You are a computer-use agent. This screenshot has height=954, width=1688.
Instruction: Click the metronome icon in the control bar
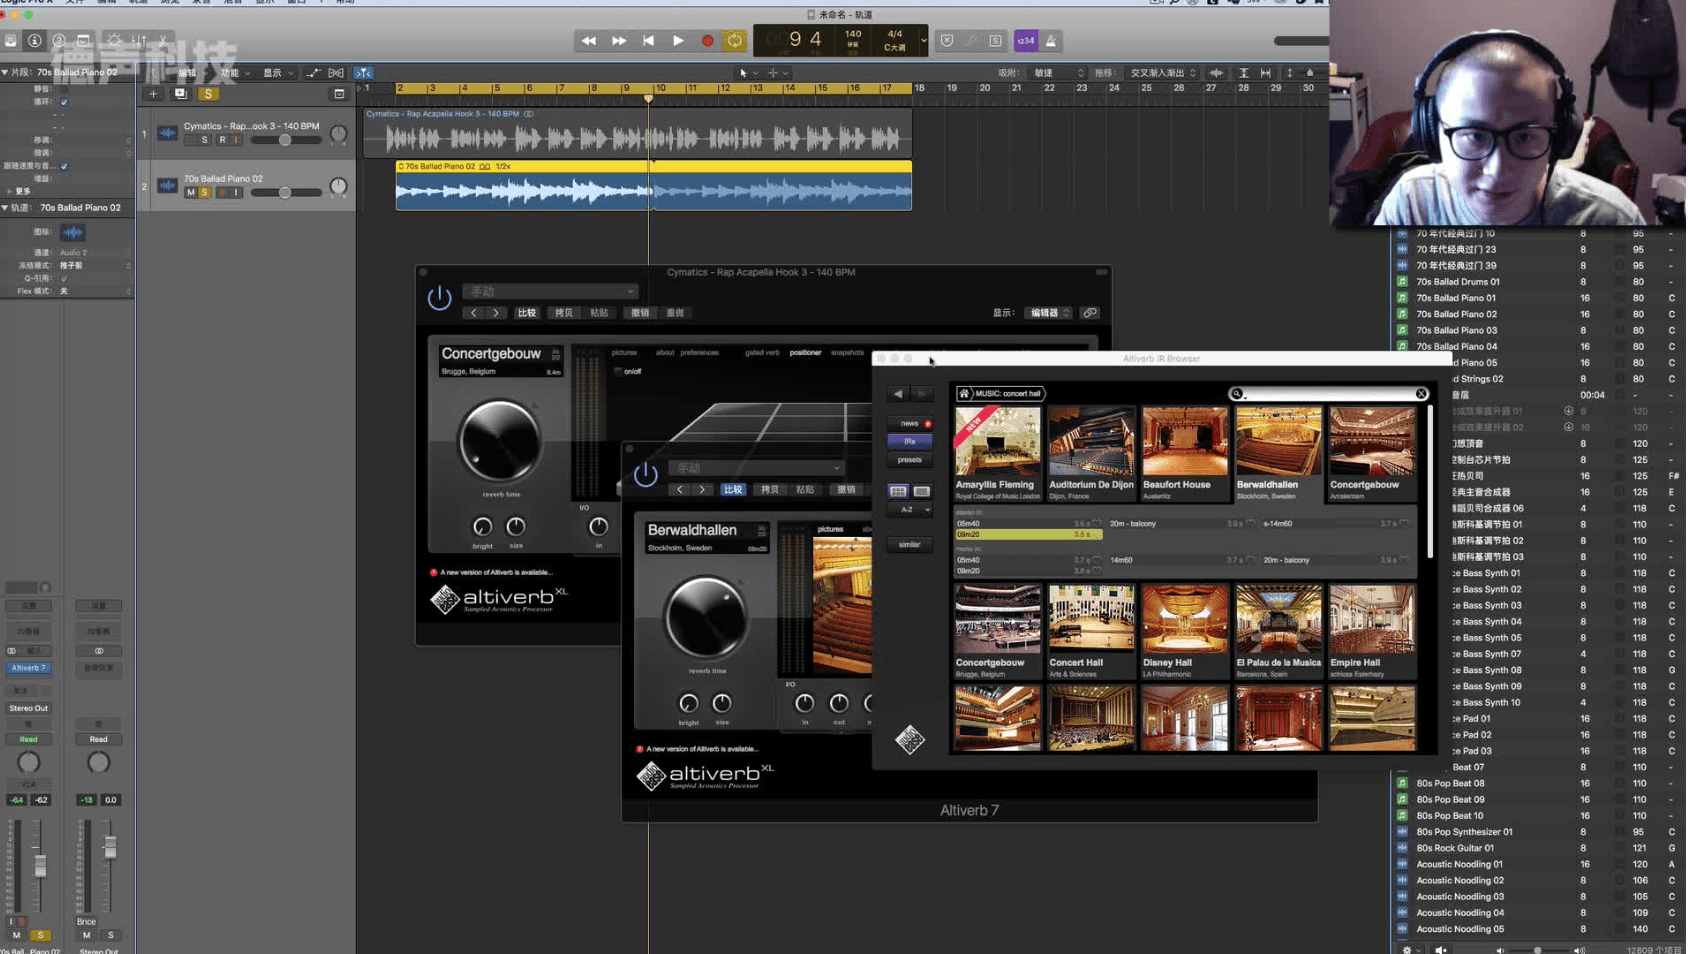click(1051, 41)
